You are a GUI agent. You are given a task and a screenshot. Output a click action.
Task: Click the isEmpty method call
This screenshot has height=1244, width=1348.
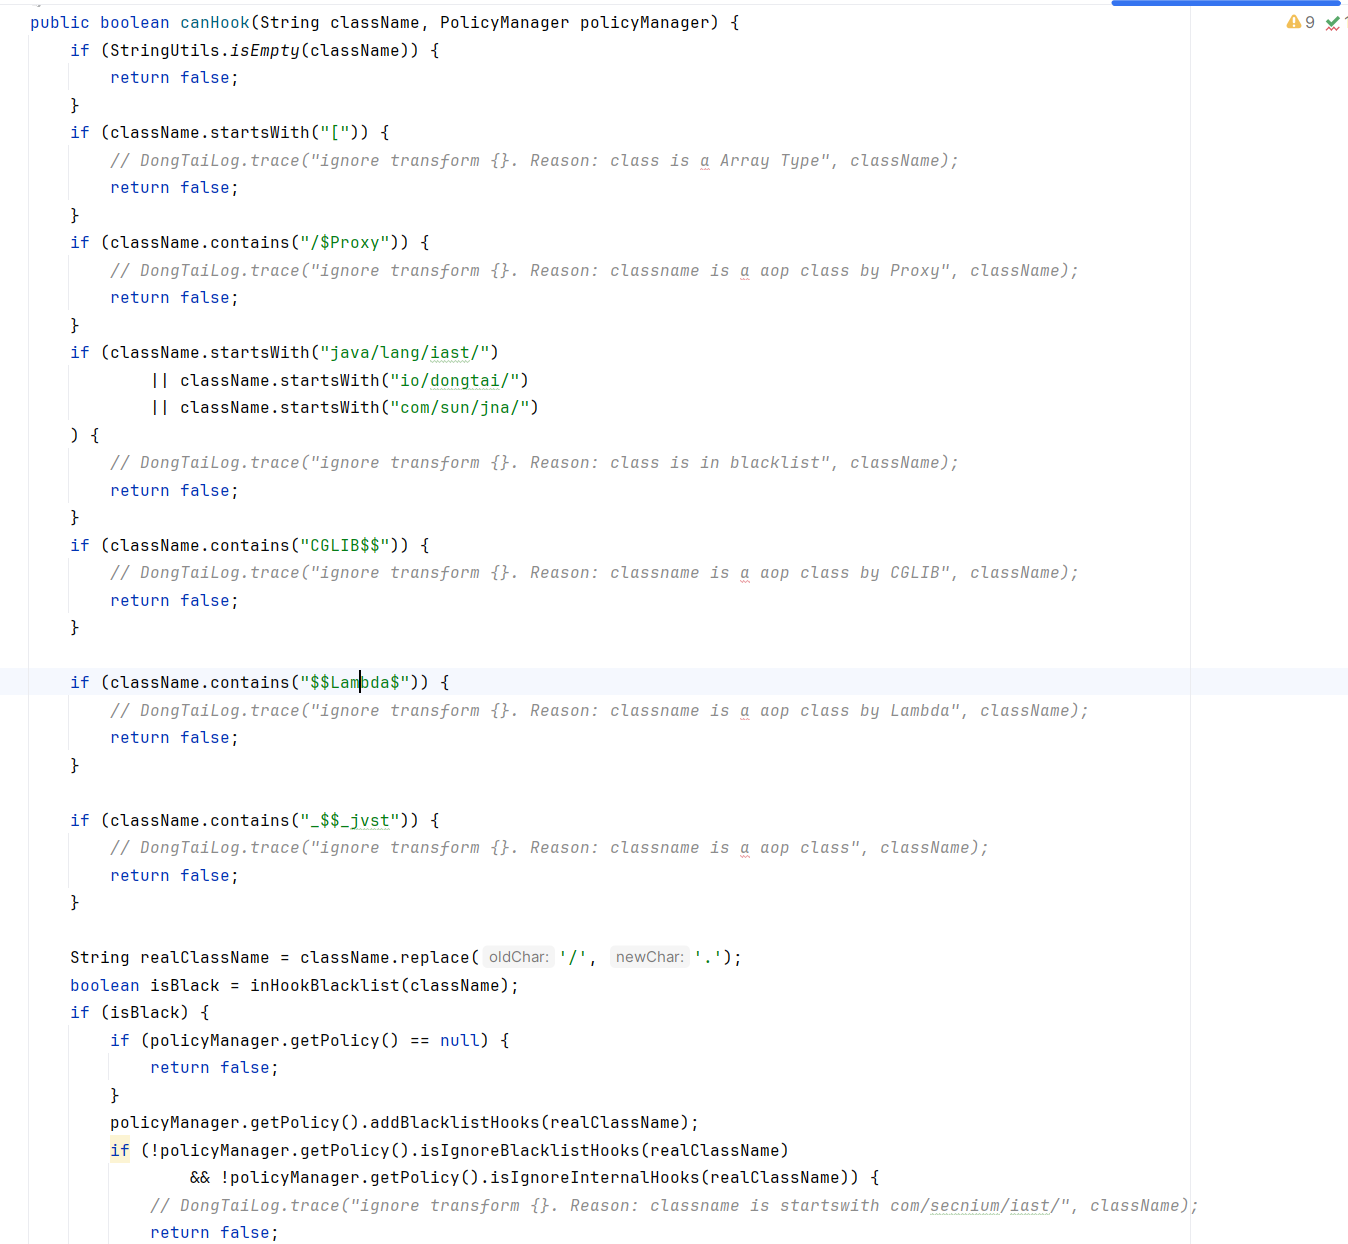264,50
